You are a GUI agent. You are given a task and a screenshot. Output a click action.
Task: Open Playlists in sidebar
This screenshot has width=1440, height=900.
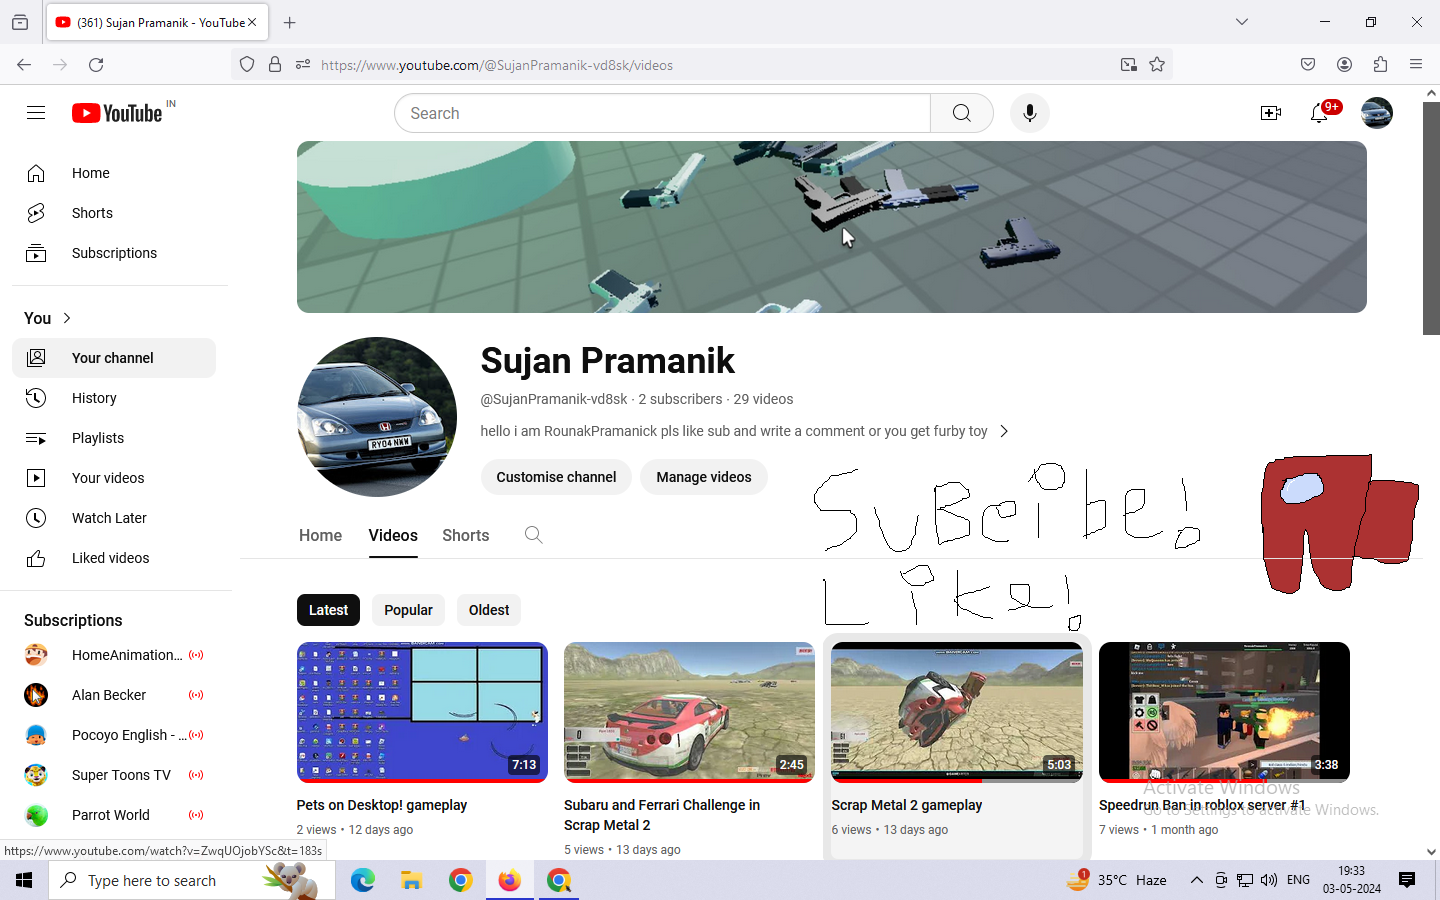(x=114, y=438)
